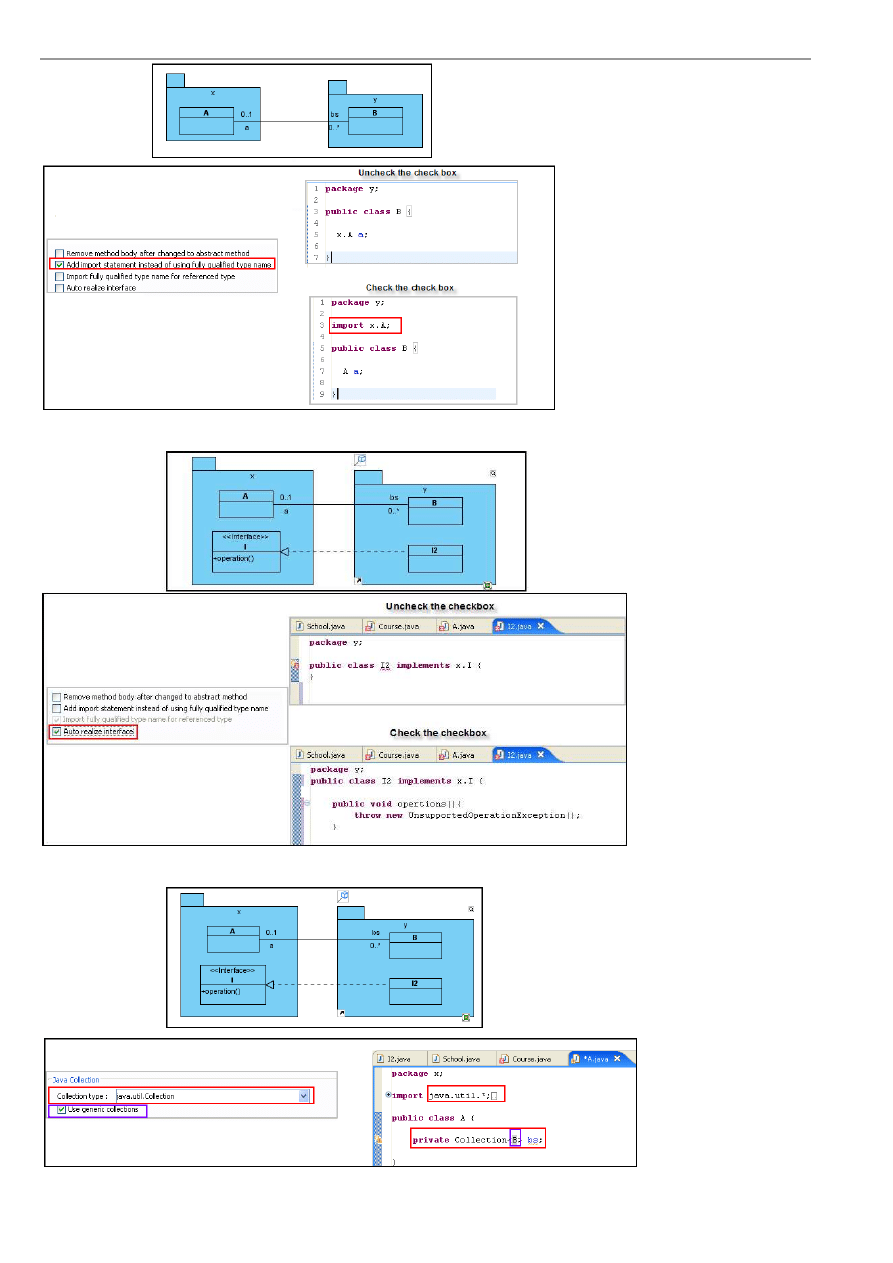Click resource icon above package y in middle diagram
The height and width of the screenshot is (1263, 893).
(x=361, y=459)
